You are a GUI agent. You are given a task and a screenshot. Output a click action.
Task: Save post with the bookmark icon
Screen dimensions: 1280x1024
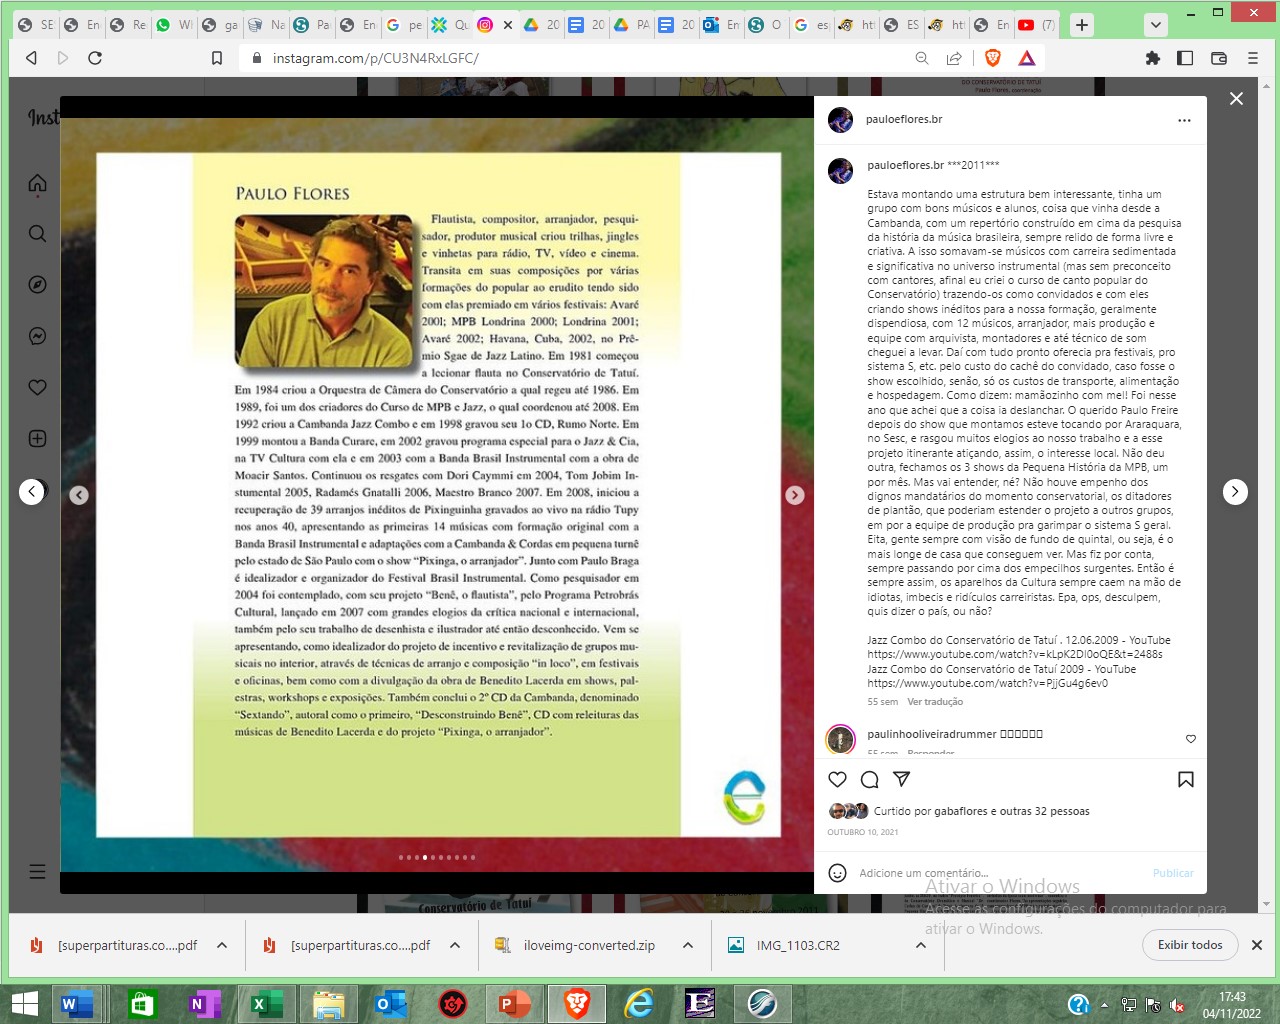pos(1186,780)
